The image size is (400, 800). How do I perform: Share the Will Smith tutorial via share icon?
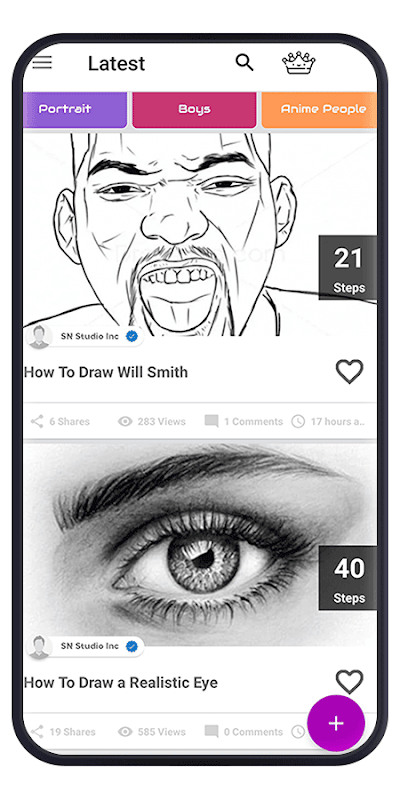[x=37, y=421]
